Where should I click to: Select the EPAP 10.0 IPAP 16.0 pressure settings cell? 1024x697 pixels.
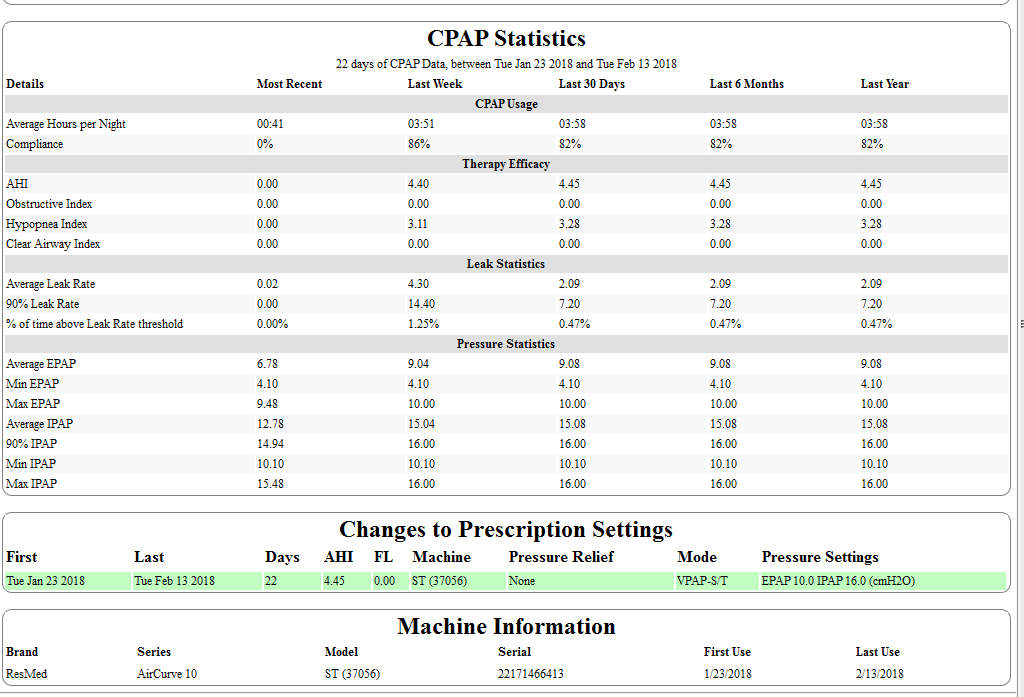[837, 581]
